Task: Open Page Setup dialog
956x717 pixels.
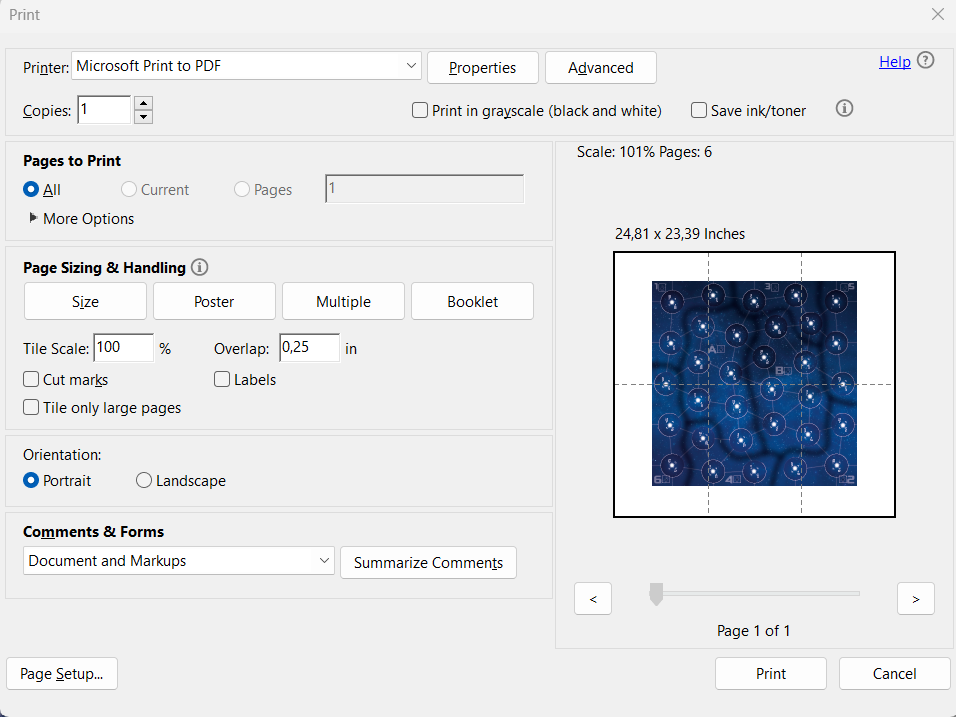Action: tap(62, 674)
